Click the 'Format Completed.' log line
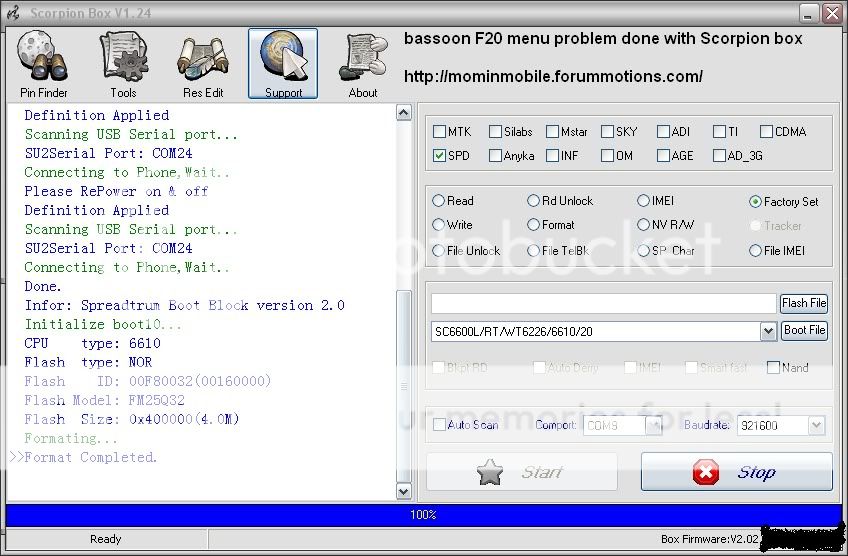The width and height of the screenshot is (848, 556). (90, 457)
